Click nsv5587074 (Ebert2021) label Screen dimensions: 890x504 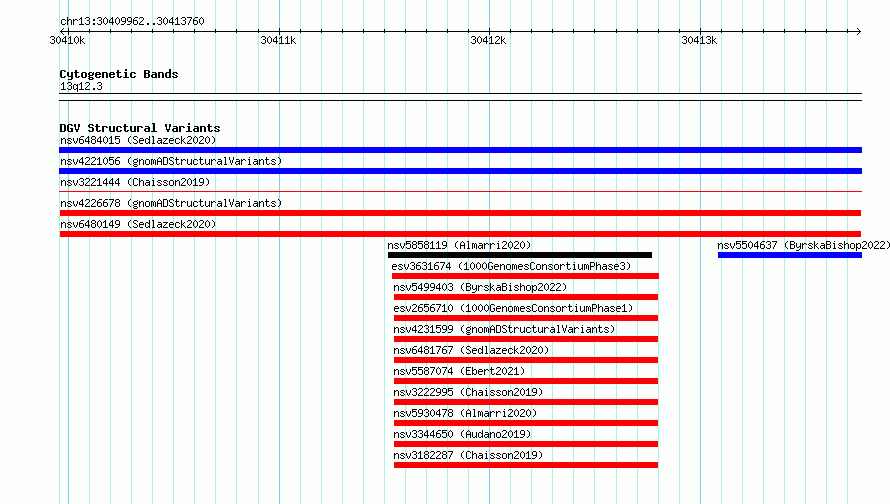pos(459,371)
